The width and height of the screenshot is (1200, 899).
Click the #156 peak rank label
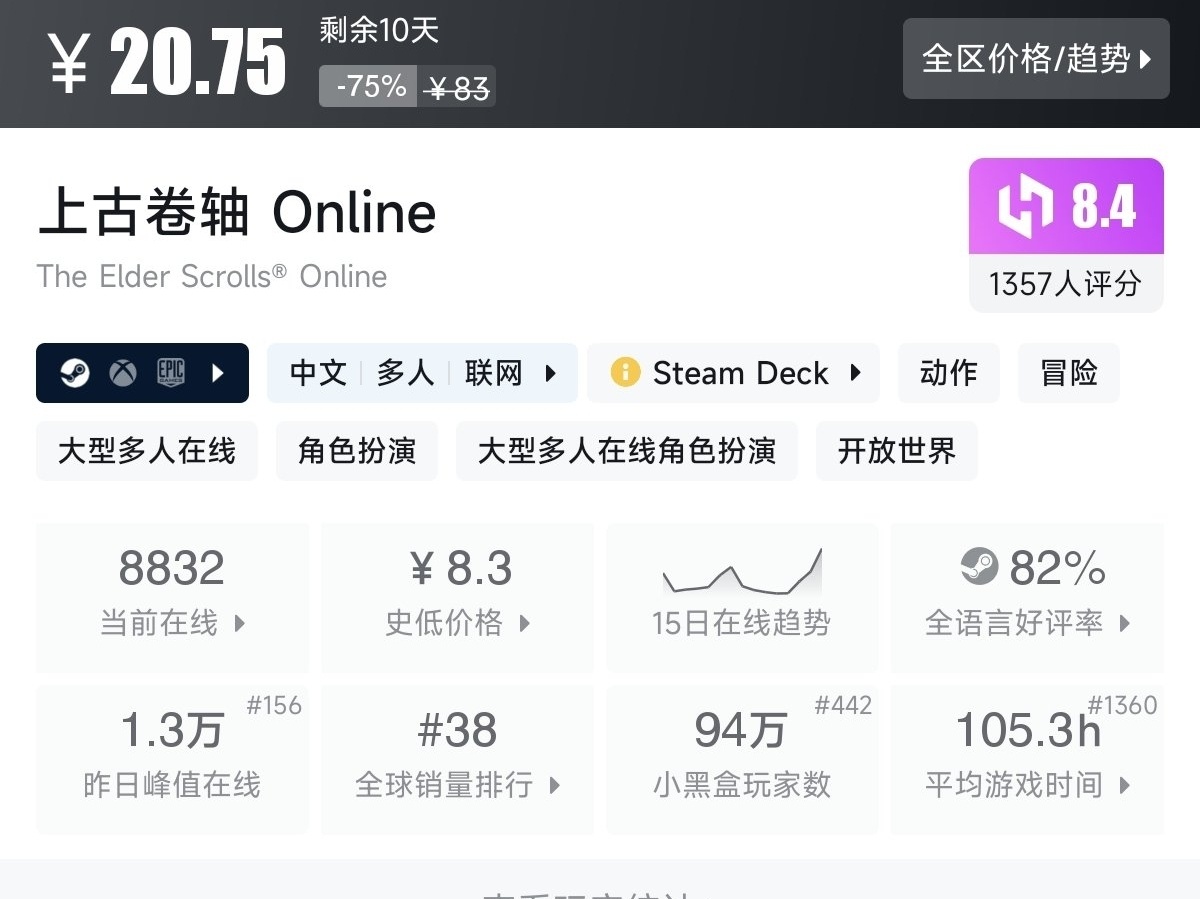click(274, 705)
